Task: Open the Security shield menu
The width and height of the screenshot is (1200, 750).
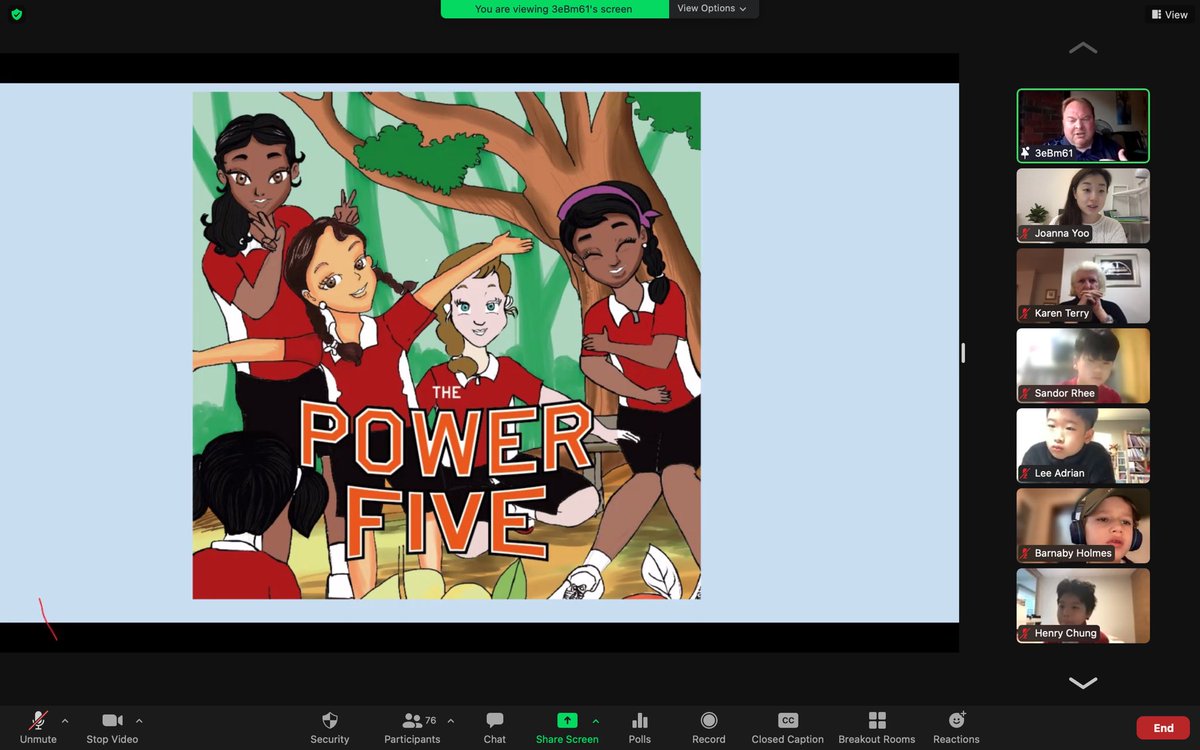Action: 330,727
